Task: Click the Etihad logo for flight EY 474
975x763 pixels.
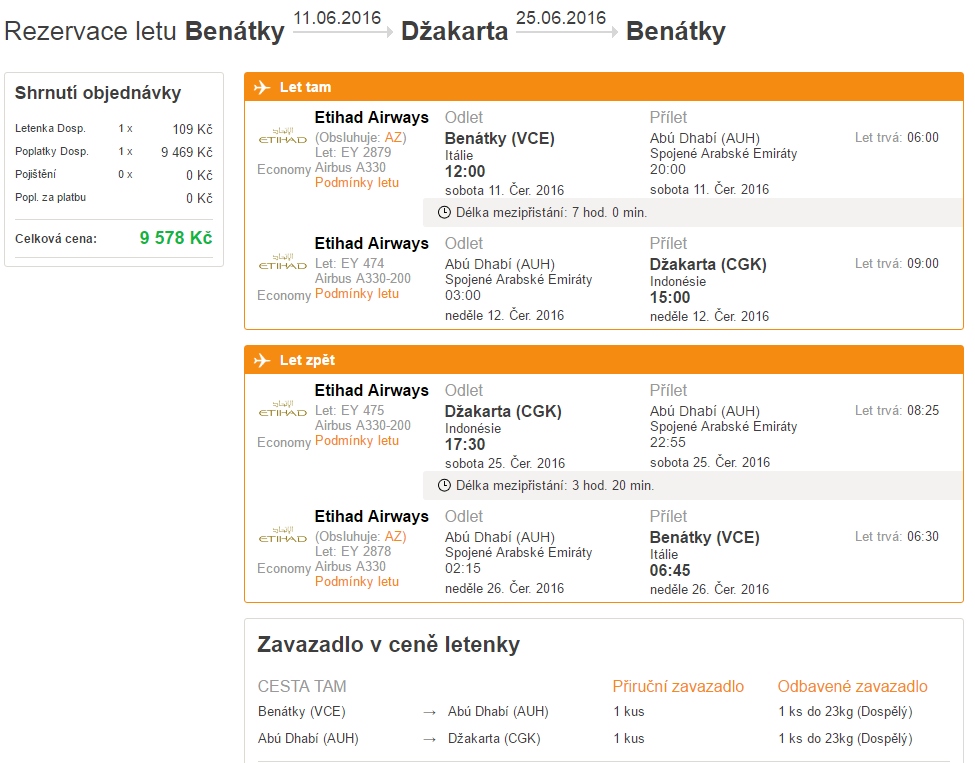Action: (x=283, y=262)
